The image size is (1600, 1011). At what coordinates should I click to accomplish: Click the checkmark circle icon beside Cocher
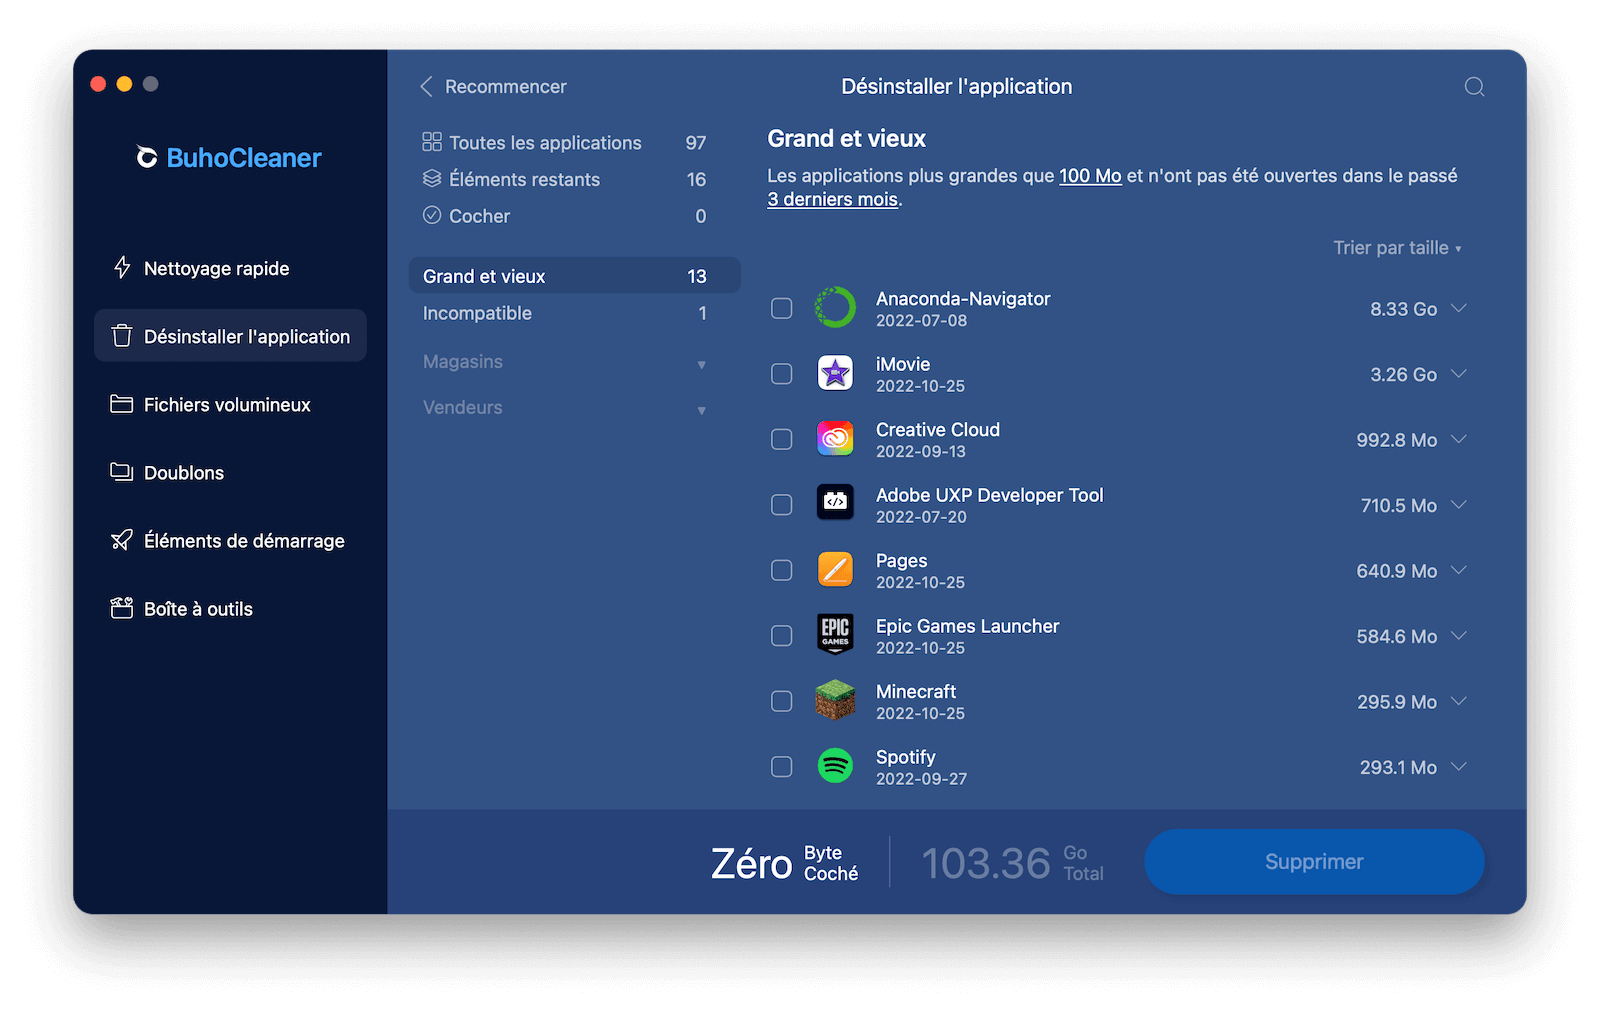pyautogui.click(x=432, y=215)
